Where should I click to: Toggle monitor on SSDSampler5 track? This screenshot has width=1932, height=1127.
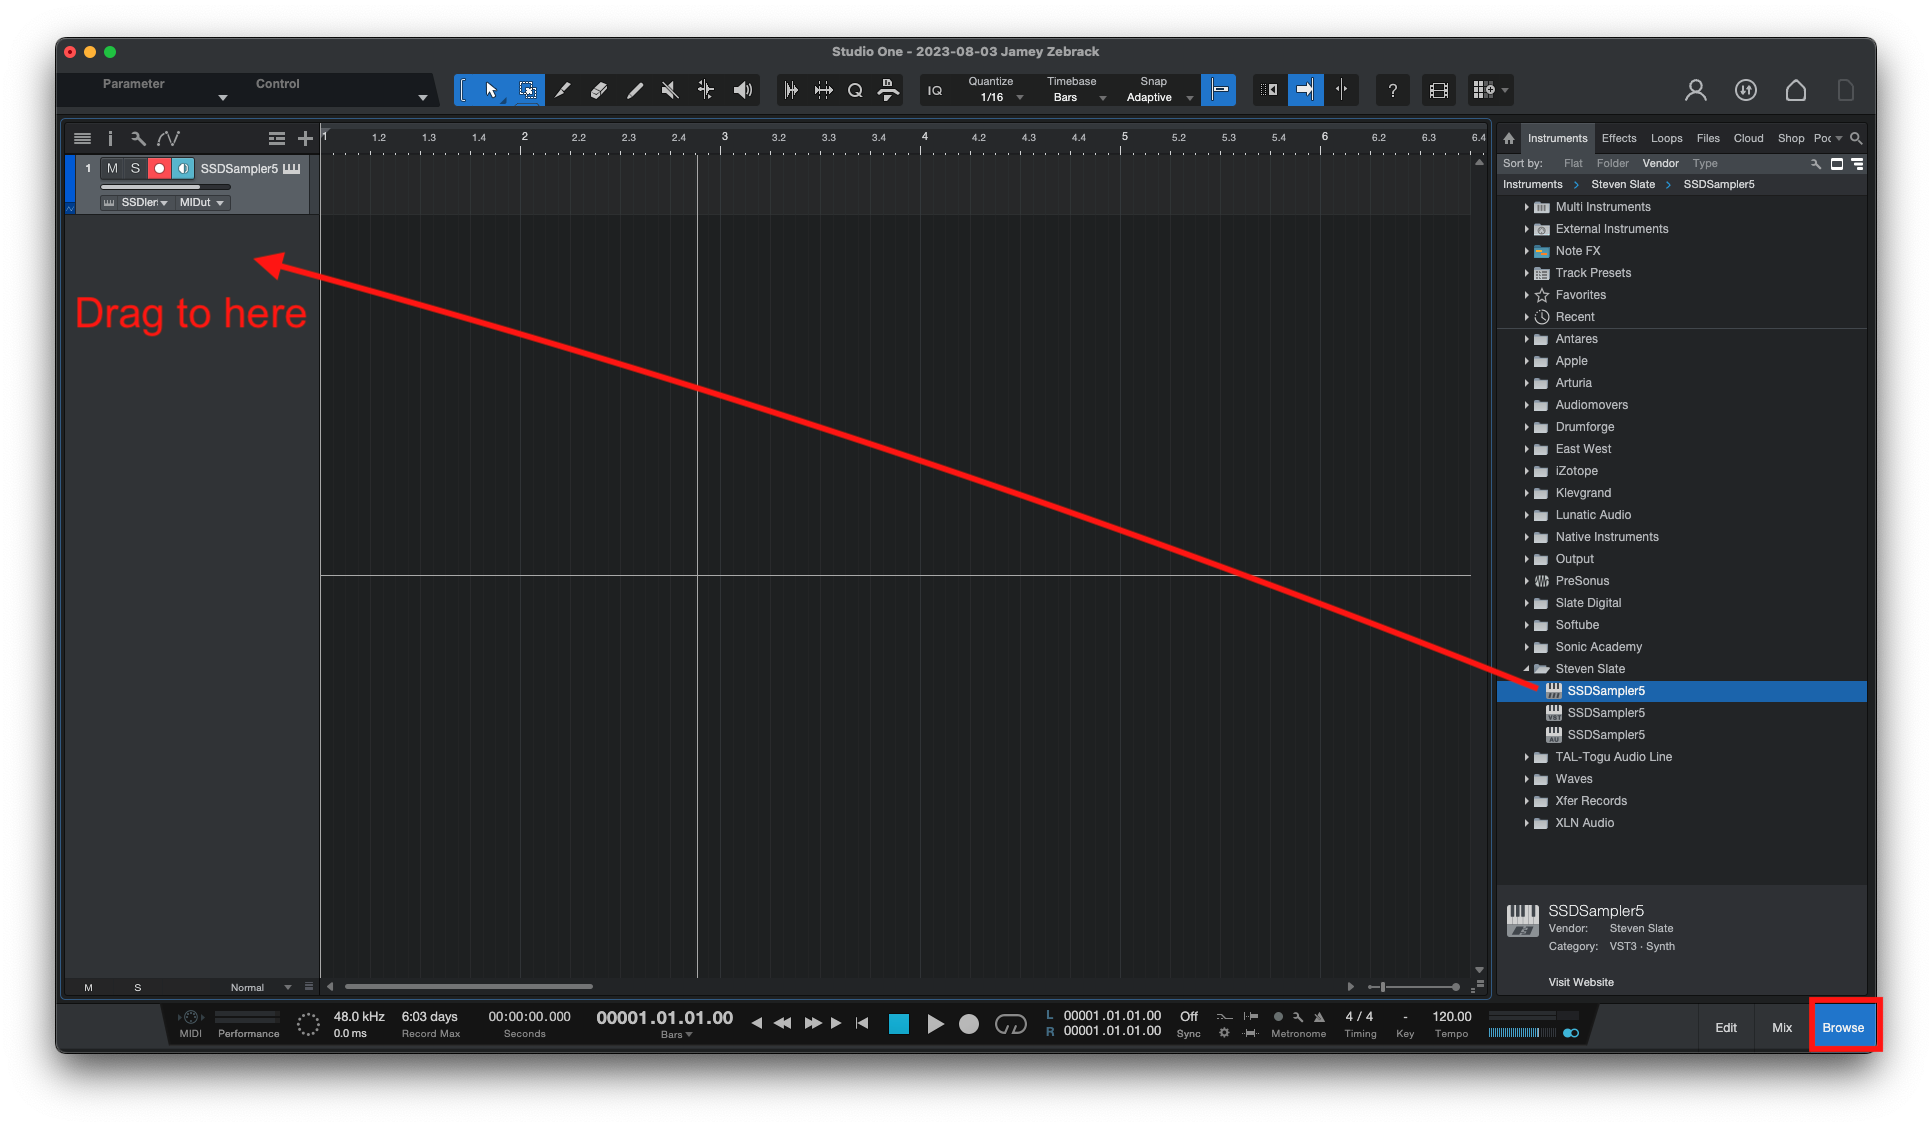point(183,168)
